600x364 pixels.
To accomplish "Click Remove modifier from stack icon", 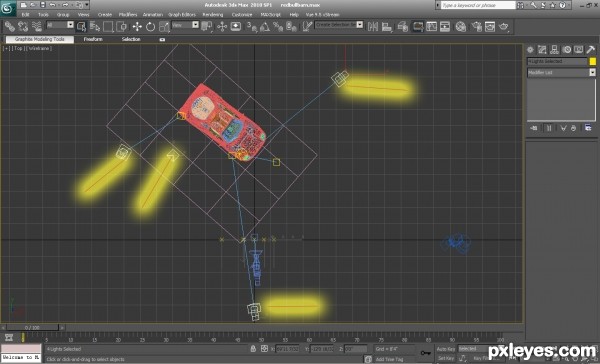I will [573, 128].
